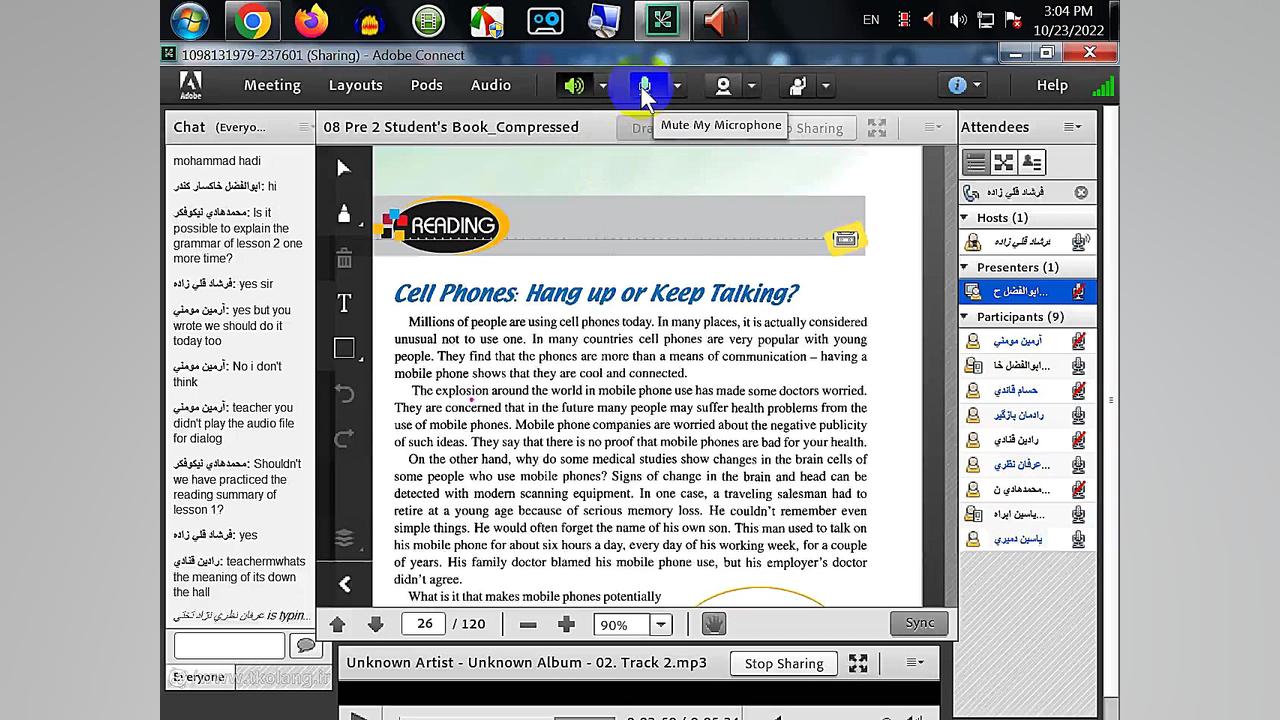Mute my microphone
The image size is (1280, 720).
tap(645, 86)
